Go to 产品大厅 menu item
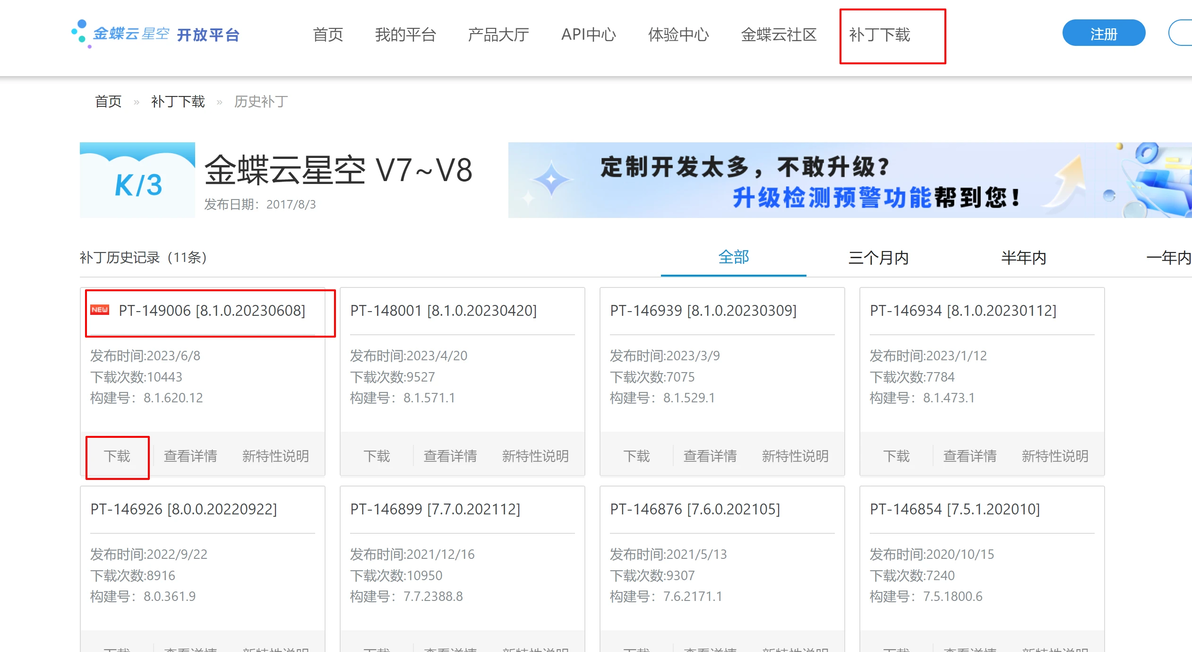 (x=498, y=35)
